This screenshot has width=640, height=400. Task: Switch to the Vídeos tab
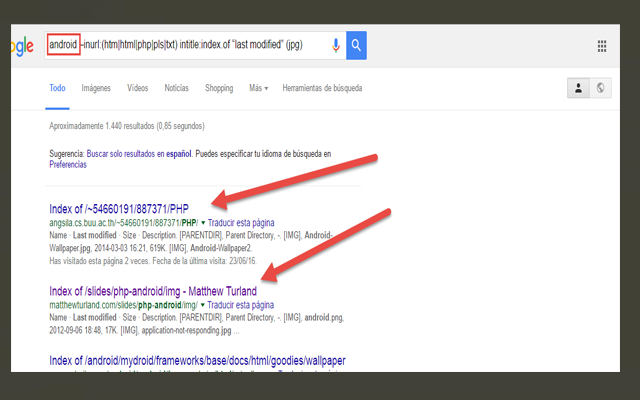(138, 88)
